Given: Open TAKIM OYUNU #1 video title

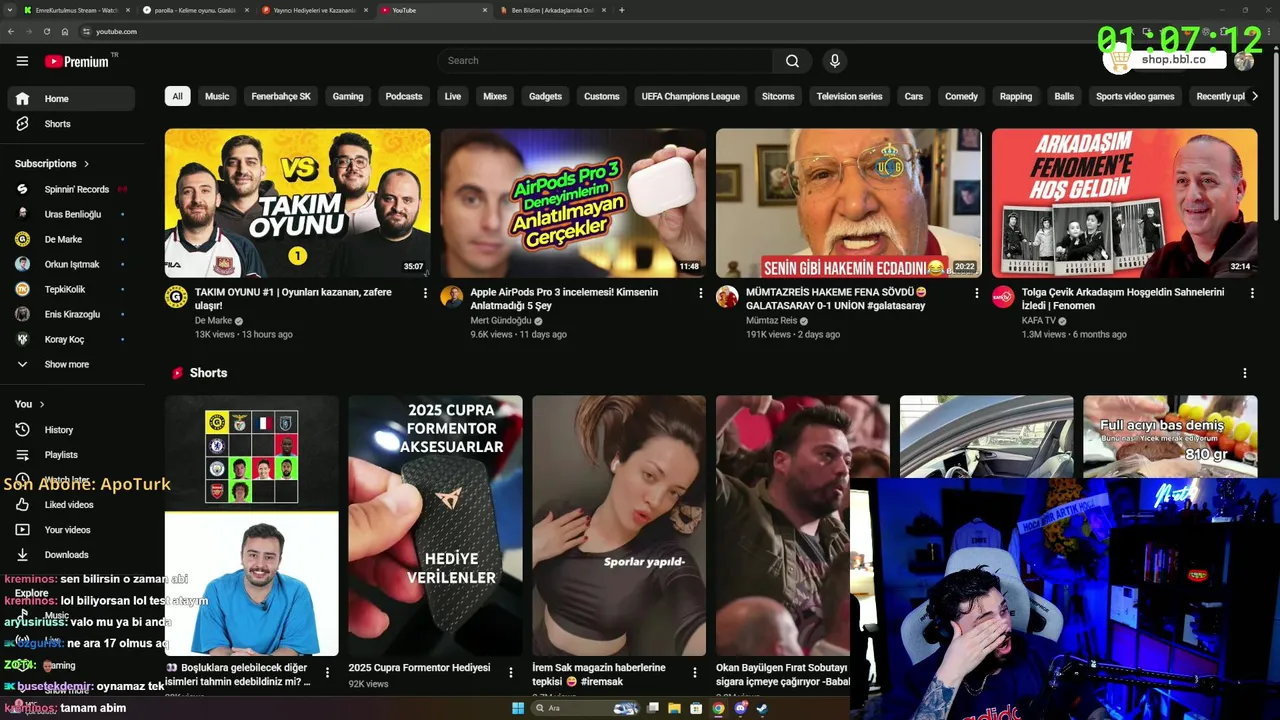Looking at the screenshot, I should [293, 299].
